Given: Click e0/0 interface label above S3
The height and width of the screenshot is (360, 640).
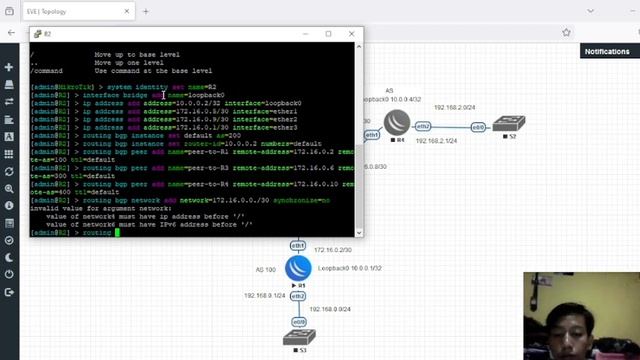Looking at the screenshot, I should point(299,322).
